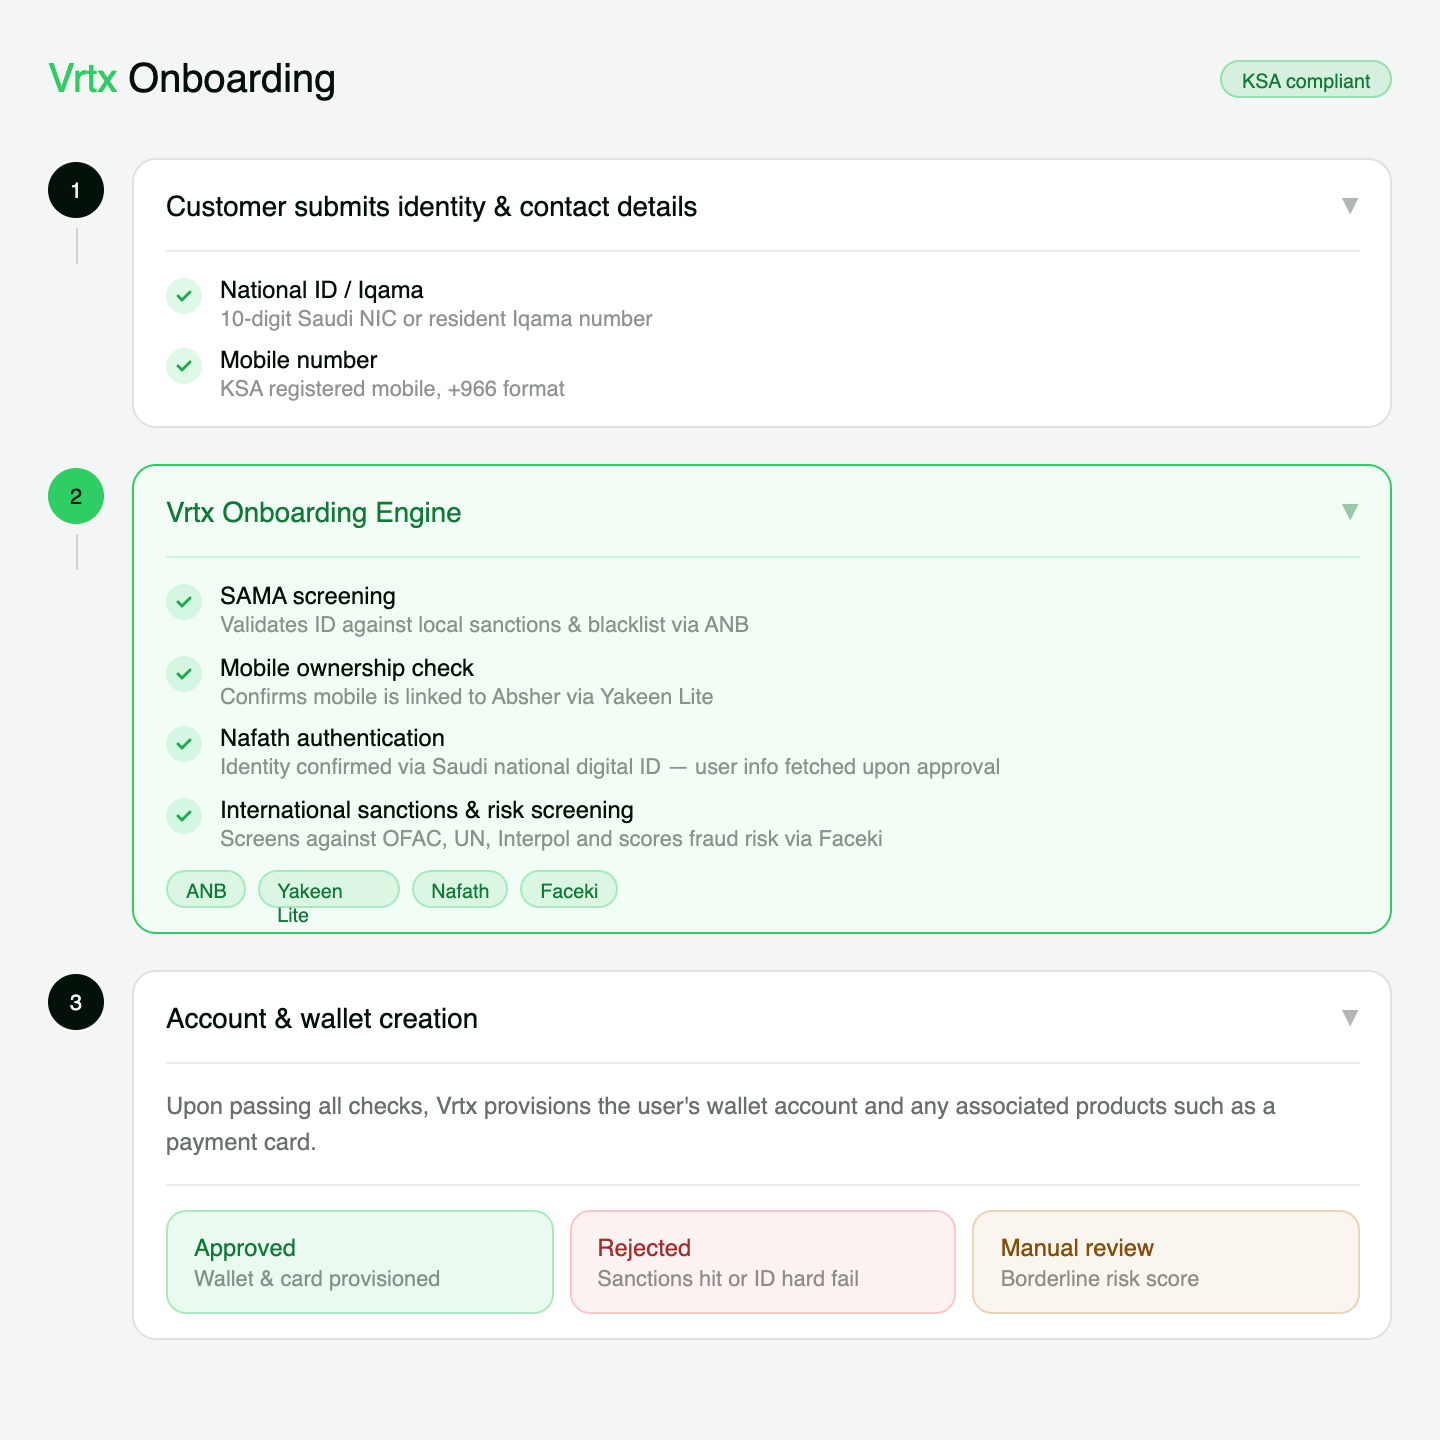Select the step 2 green circle badge
Image resolution: width=1440 pixels, height=1440 pixels.
tap(75, 495)
